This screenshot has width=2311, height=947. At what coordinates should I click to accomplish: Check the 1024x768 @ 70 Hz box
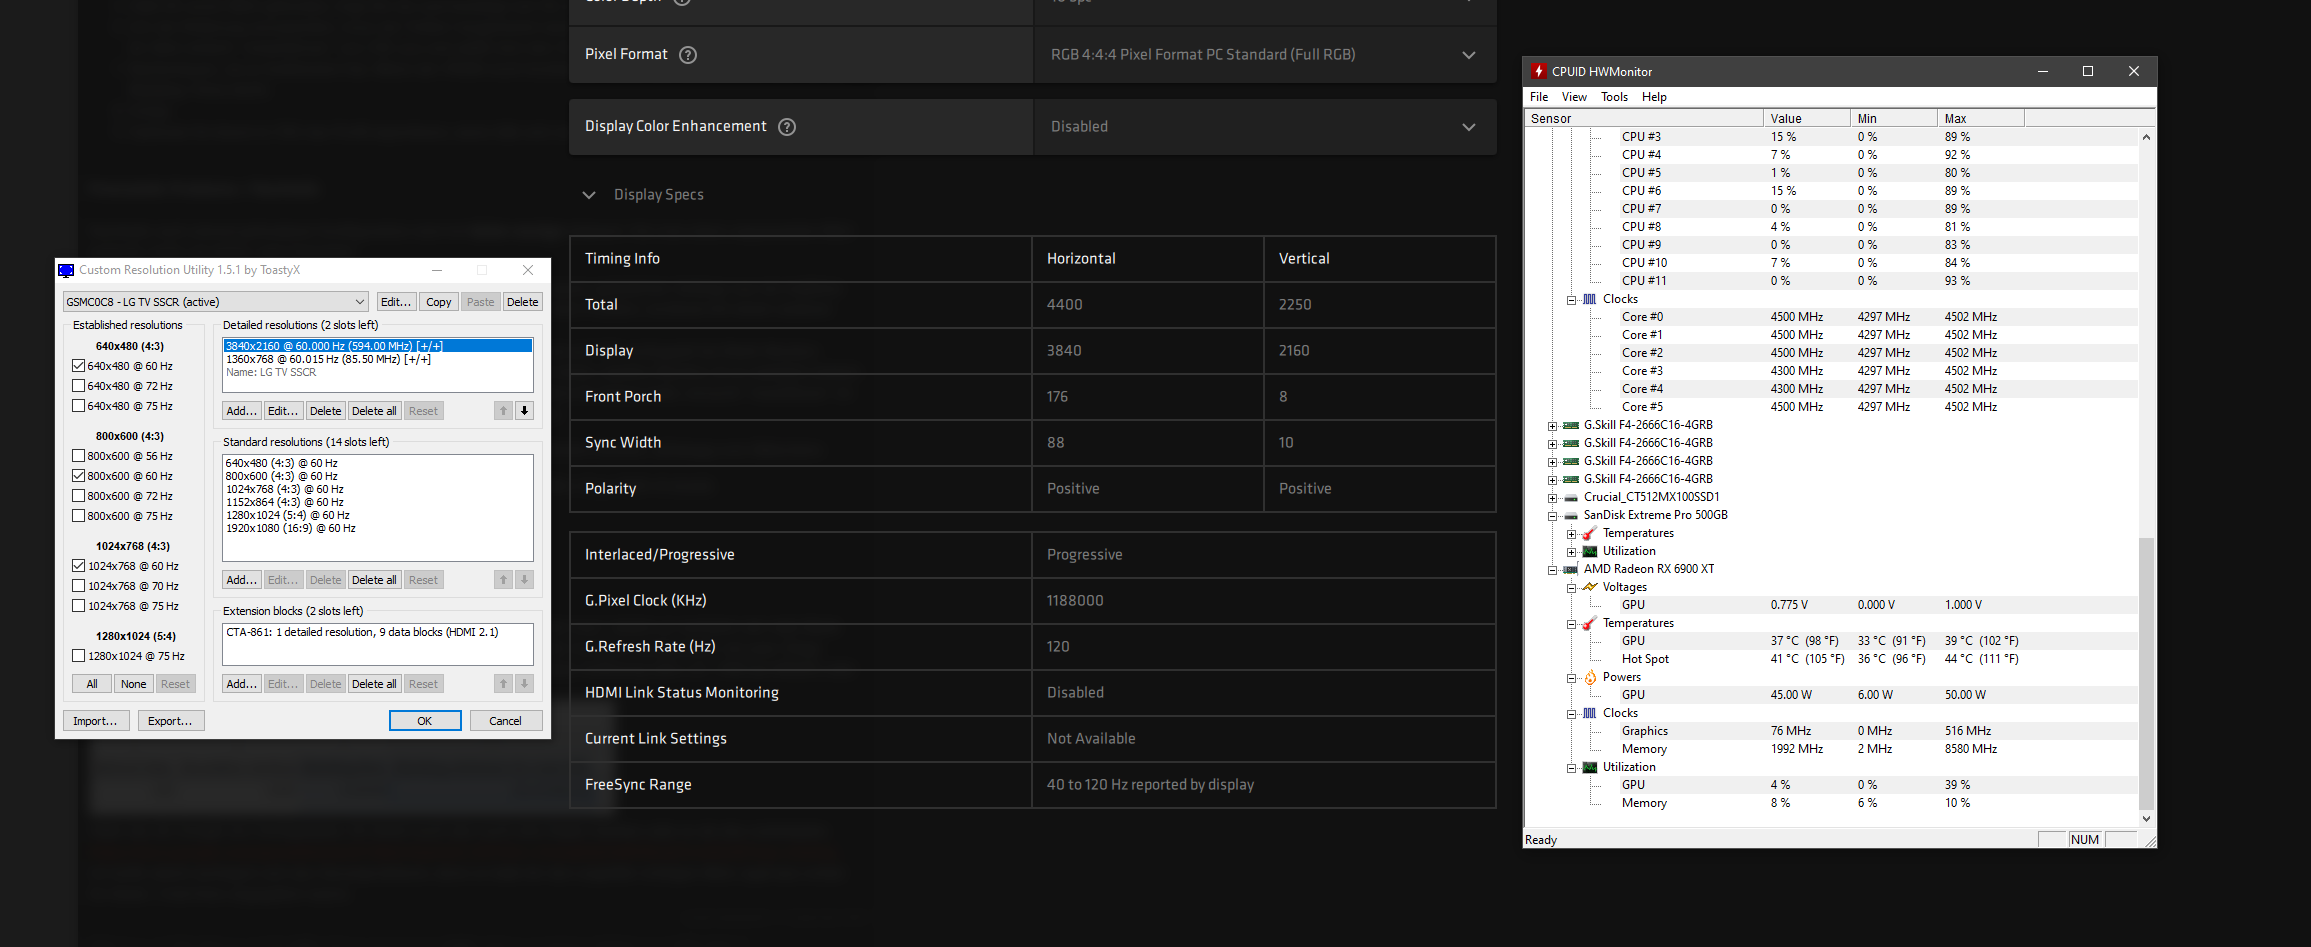click(x=79, y=586)
